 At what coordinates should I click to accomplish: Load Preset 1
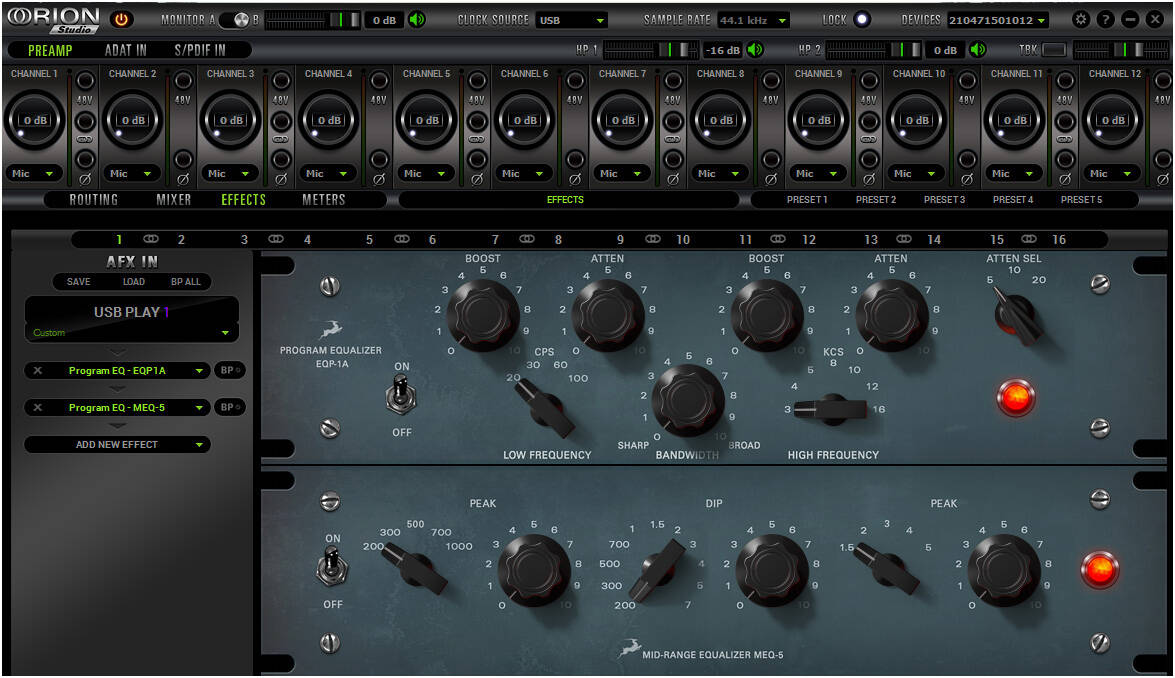807,199
